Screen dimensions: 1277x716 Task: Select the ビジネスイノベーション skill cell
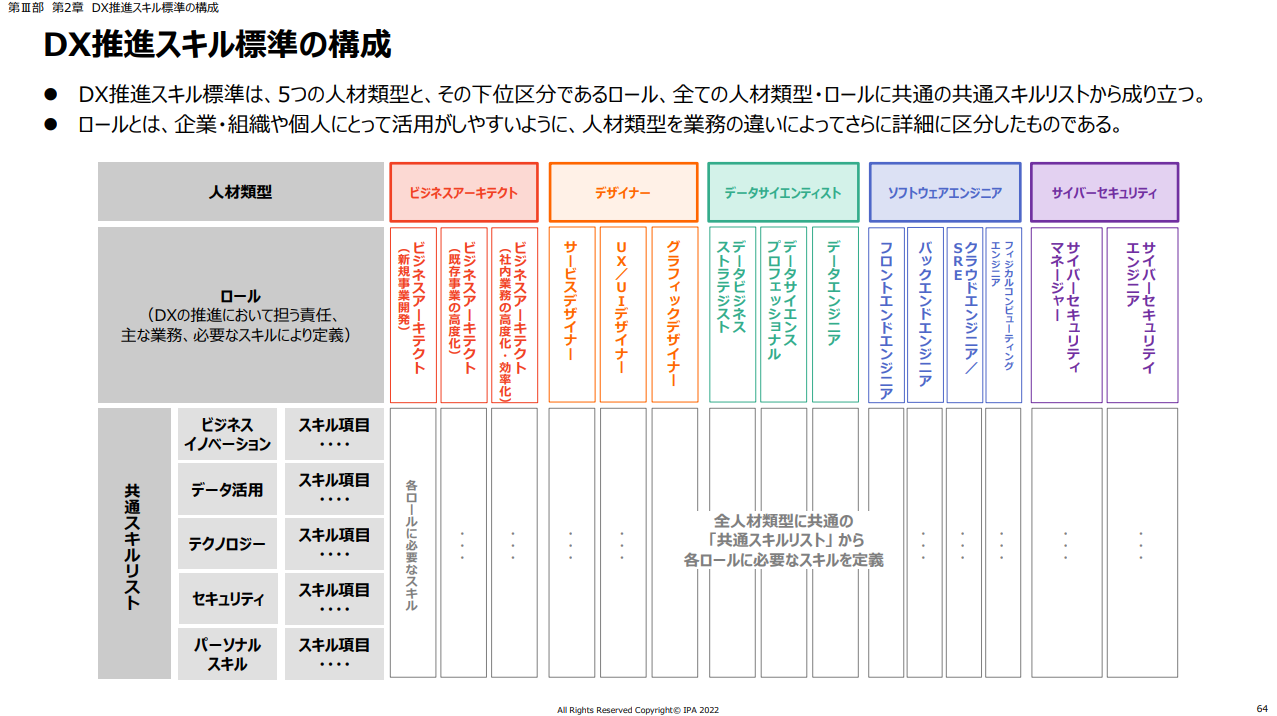[227, 432]
